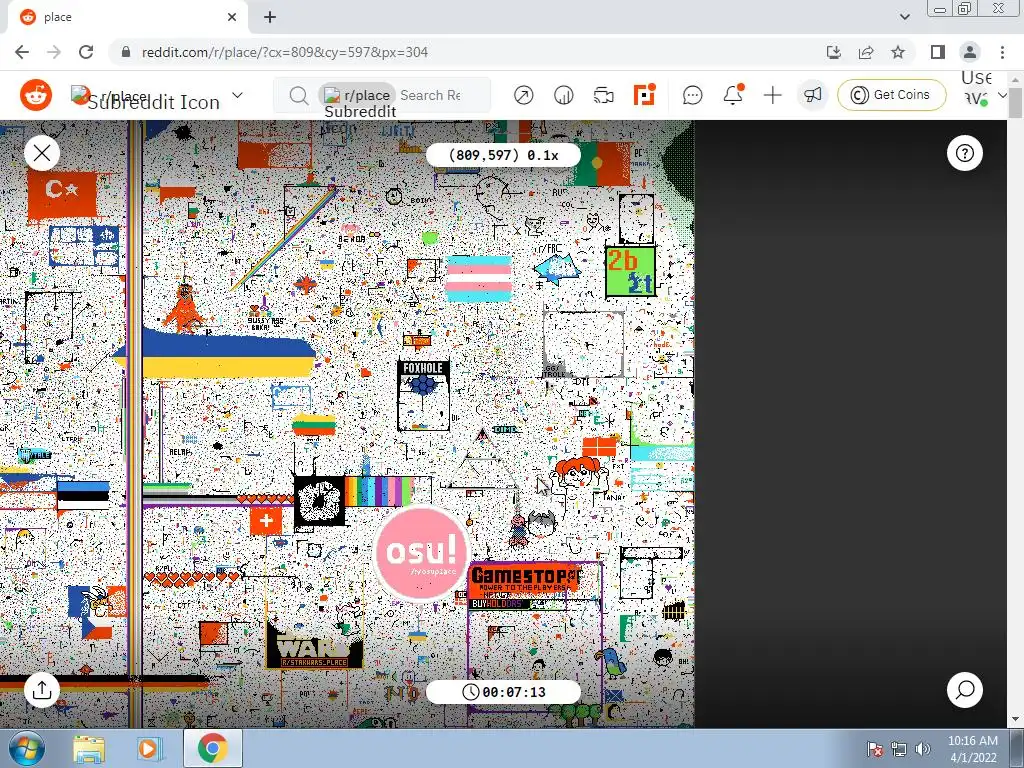The image size is (1024, 768).
Task: Click the advertise megaphone icon
Action: click(812, 95)
